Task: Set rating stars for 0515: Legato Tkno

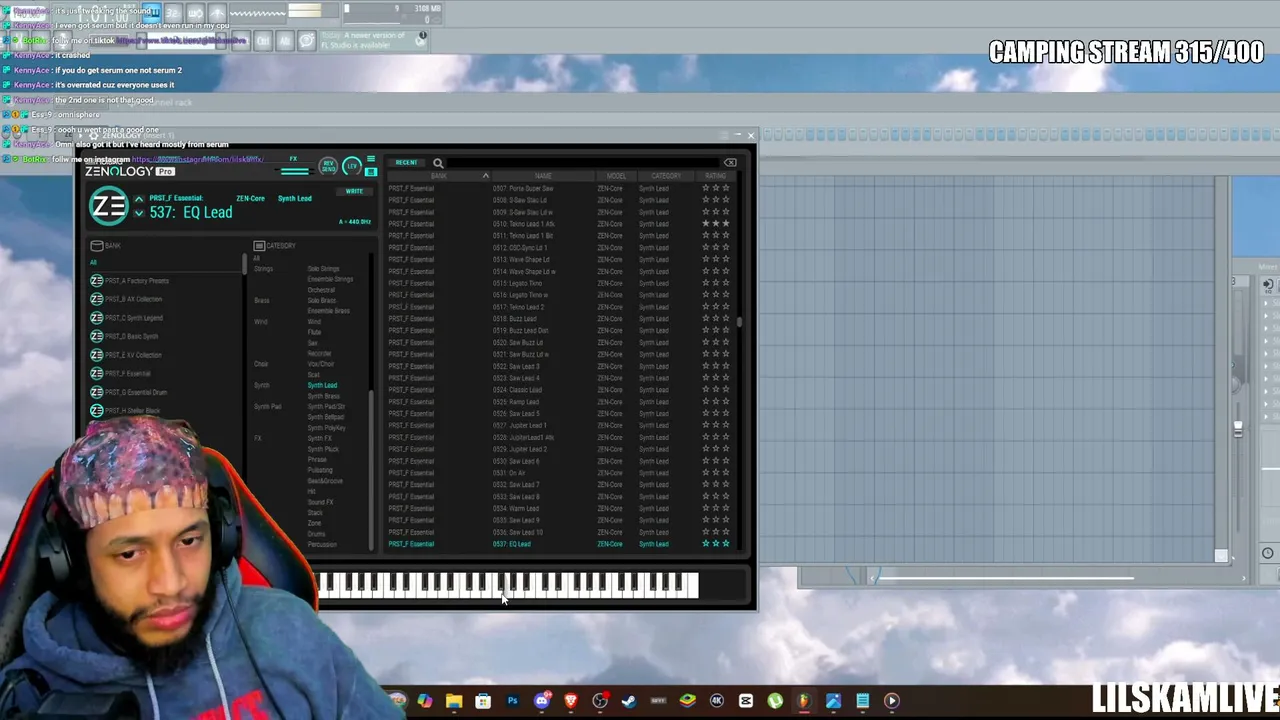Action: pos(716,283)
